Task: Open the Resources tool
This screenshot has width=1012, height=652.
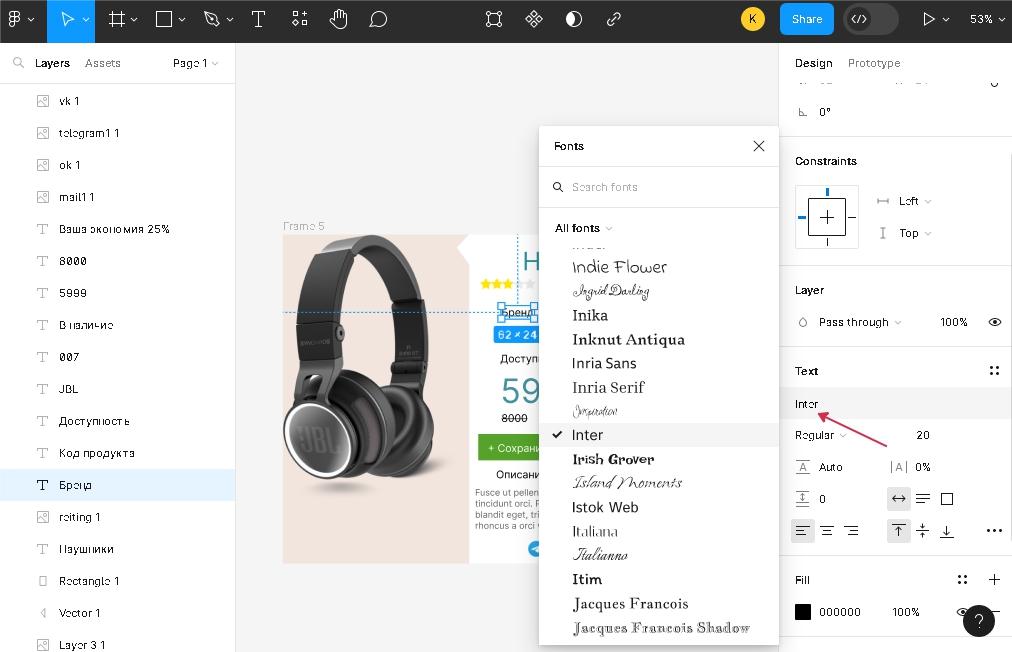Action: point(300,19)
